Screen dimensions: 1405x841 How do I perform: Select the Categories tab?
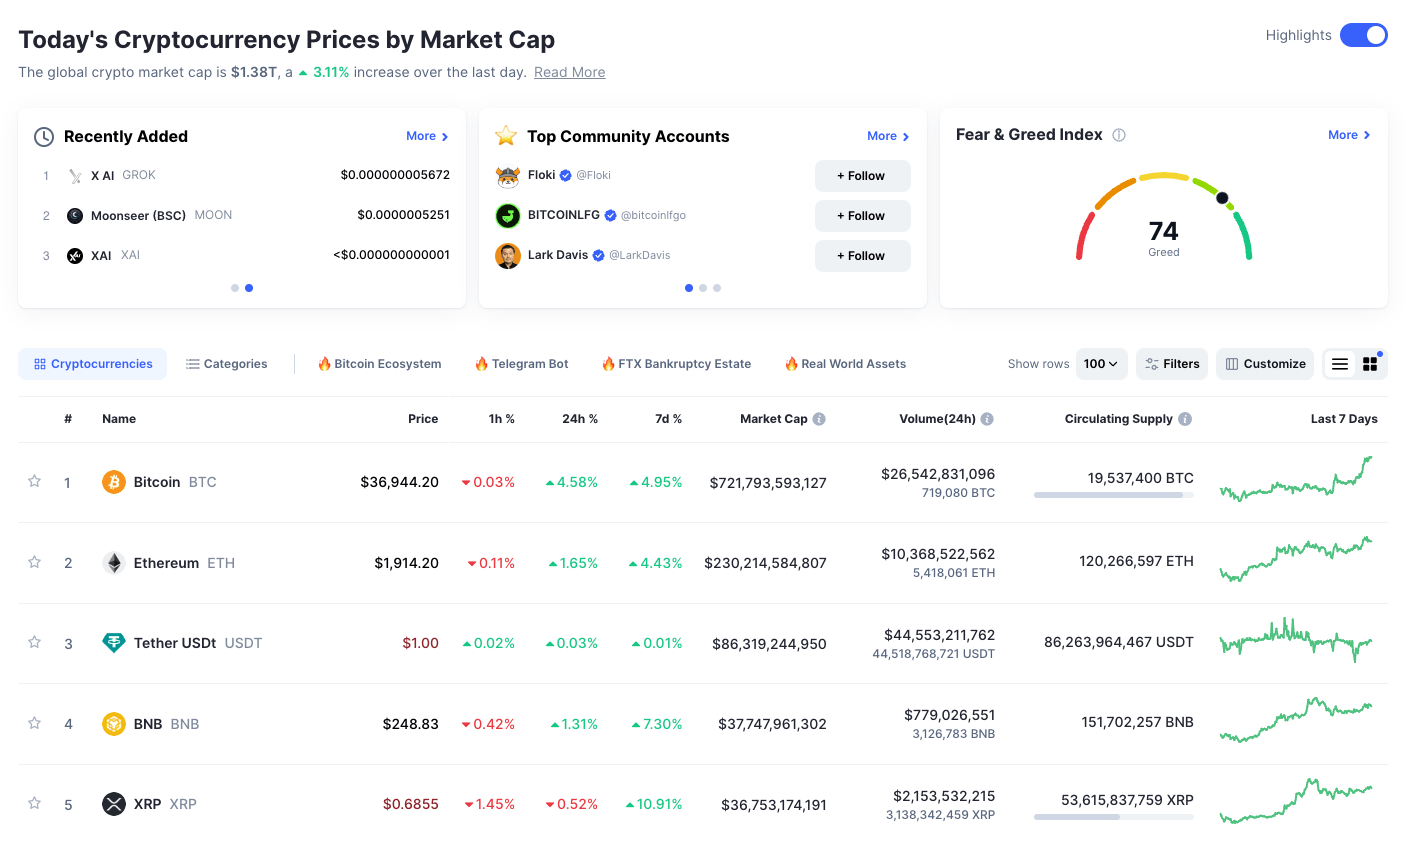click(227, 364)
